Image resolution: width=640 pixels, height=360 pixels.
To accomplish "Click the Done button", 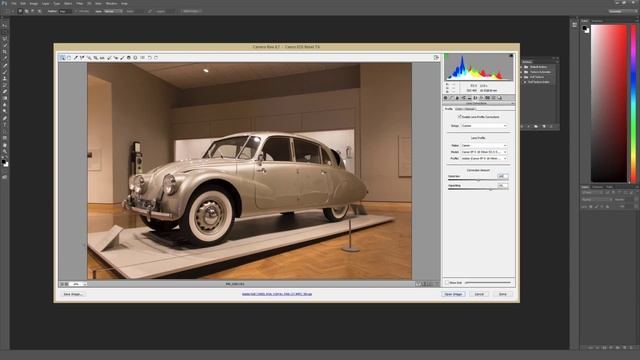I will (503, 294).
